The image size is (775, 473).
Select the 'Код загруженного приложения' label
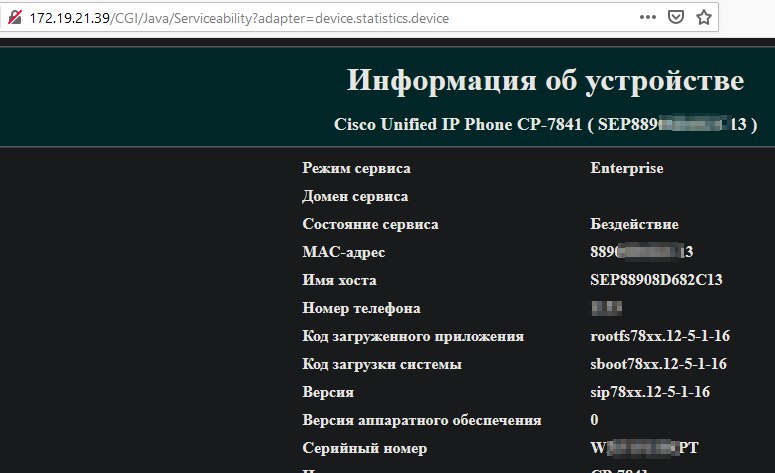coord(413,337)
